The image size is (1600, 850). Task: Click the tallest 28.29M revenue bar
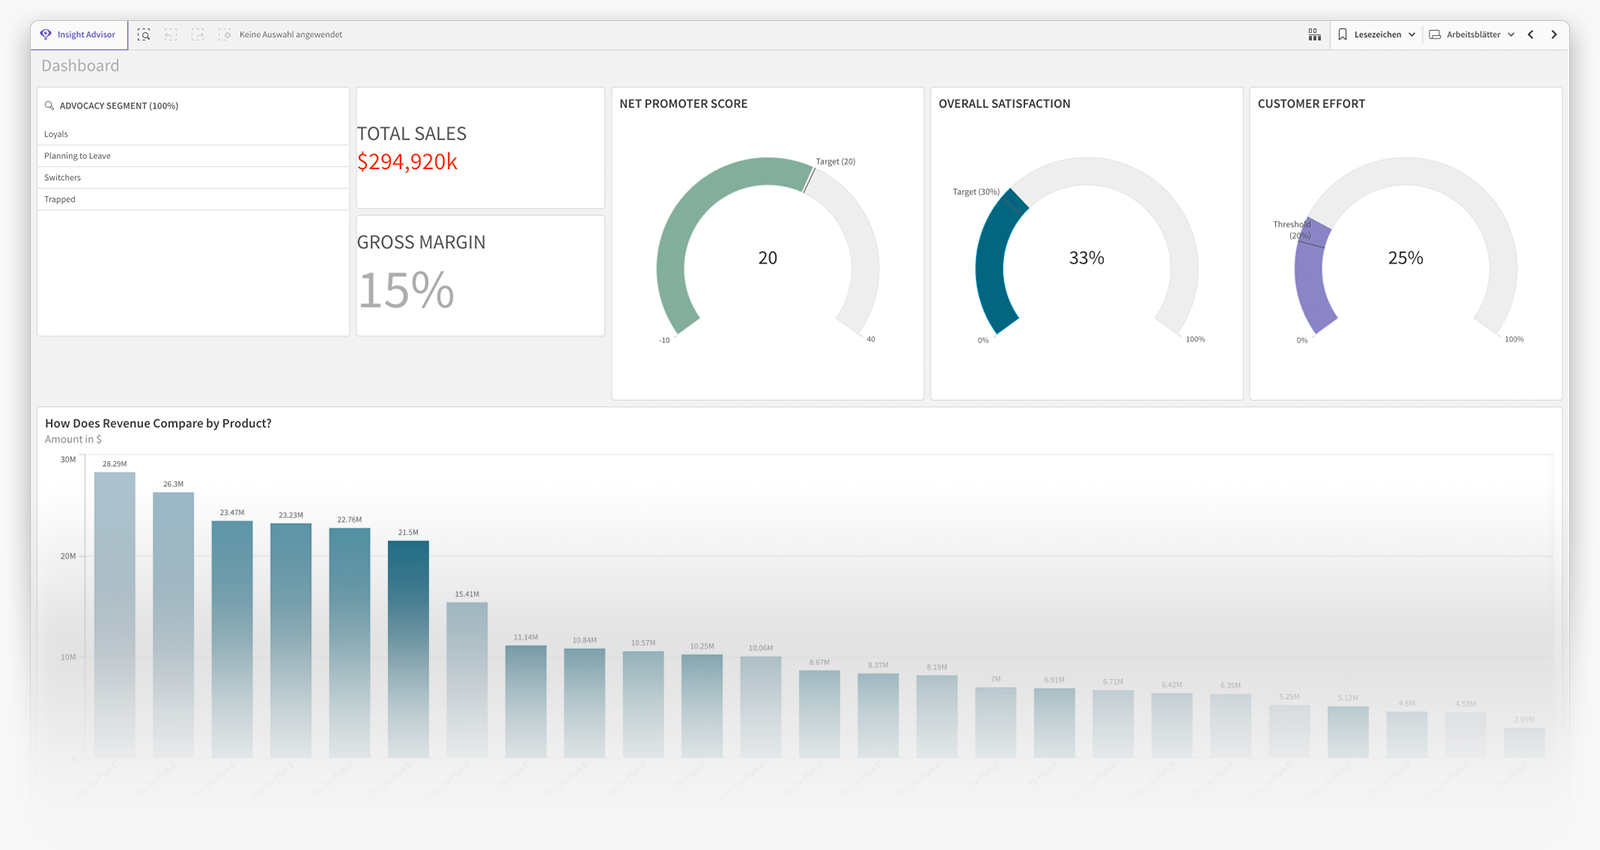point(115,610)
